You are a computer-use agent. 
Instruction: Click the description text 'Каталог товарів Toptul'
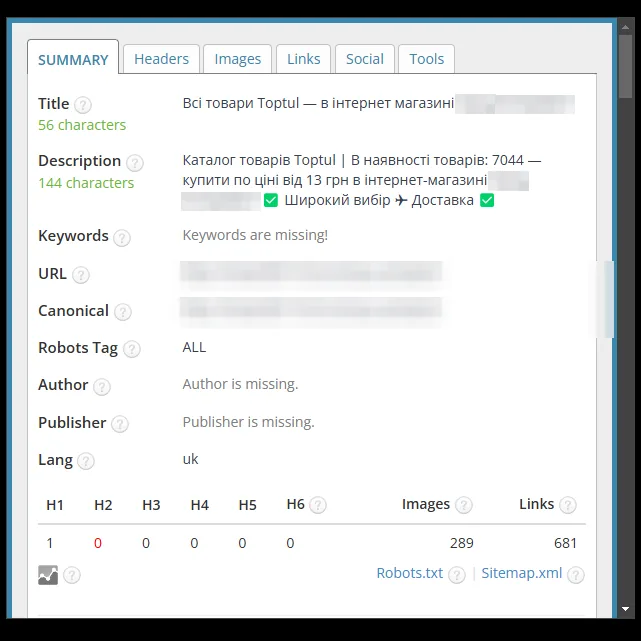coord(259,160)
